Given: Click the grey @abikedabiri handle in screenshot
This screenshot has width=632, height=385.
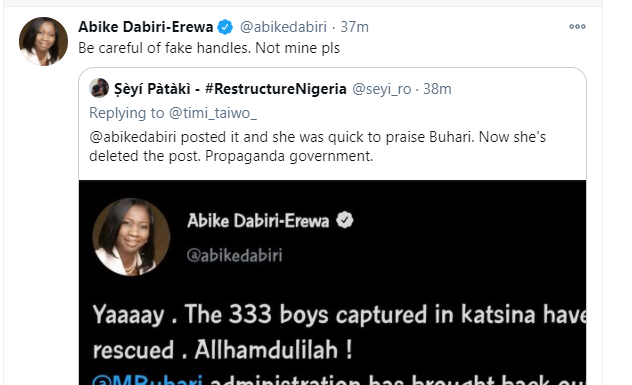Looking at the screenshot, I should point(235,256).
